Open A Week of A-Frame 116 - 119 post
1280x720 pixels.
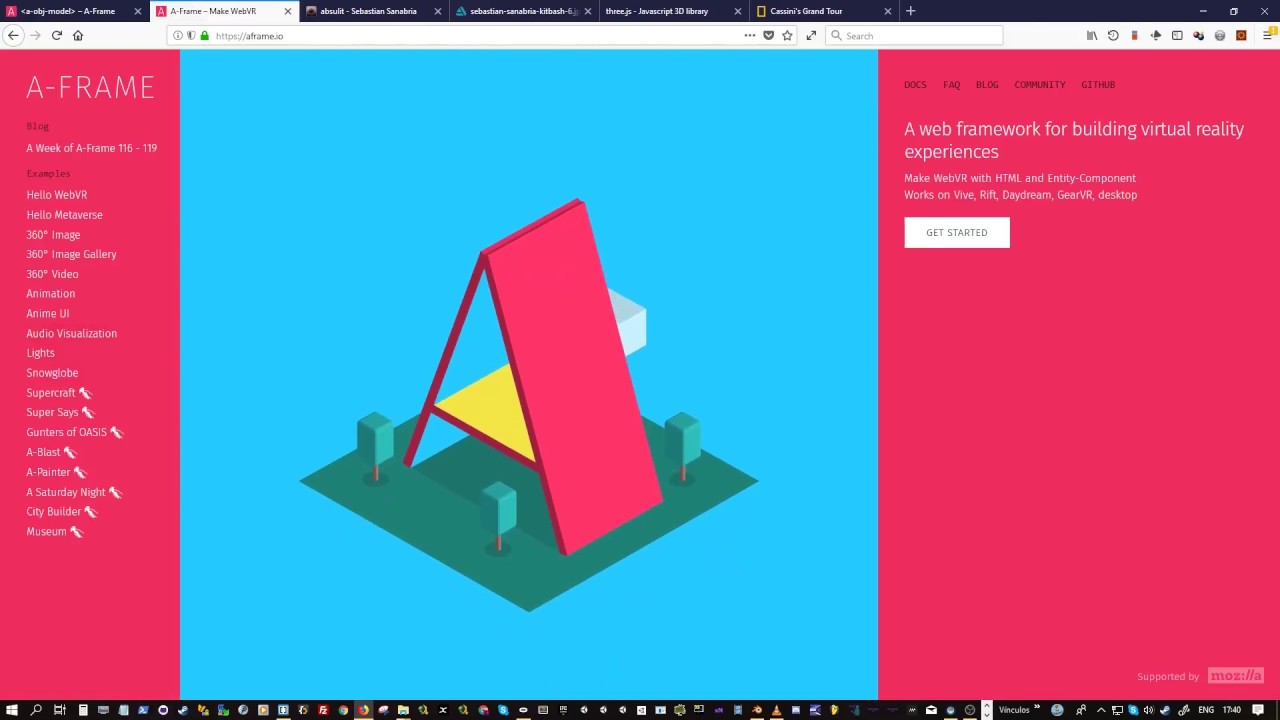(x=92, y=148)
